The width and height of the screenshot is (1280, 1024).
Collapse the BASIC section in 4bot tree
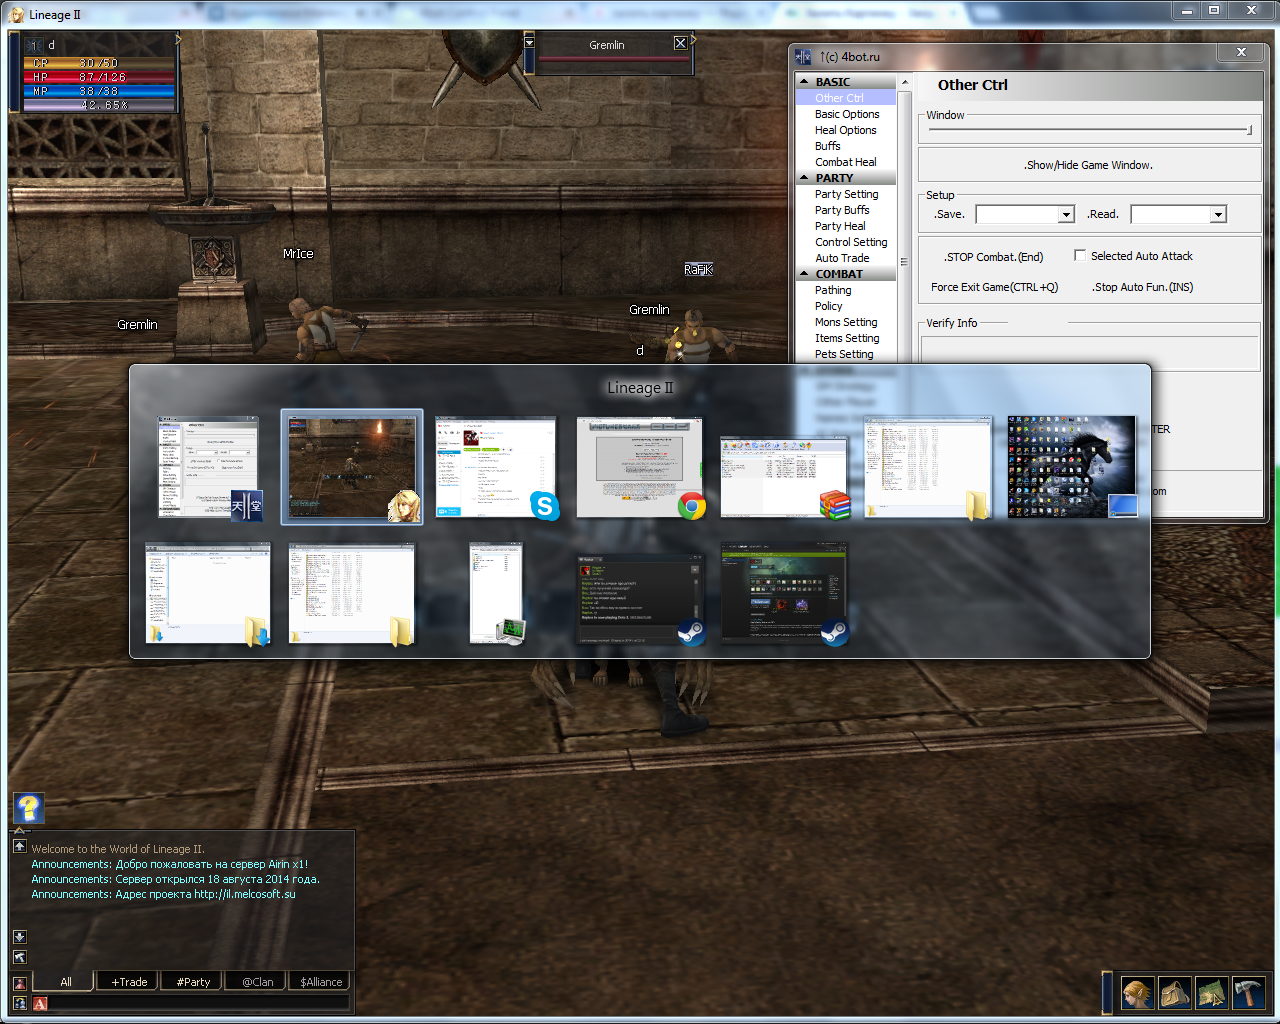(804, 82)
